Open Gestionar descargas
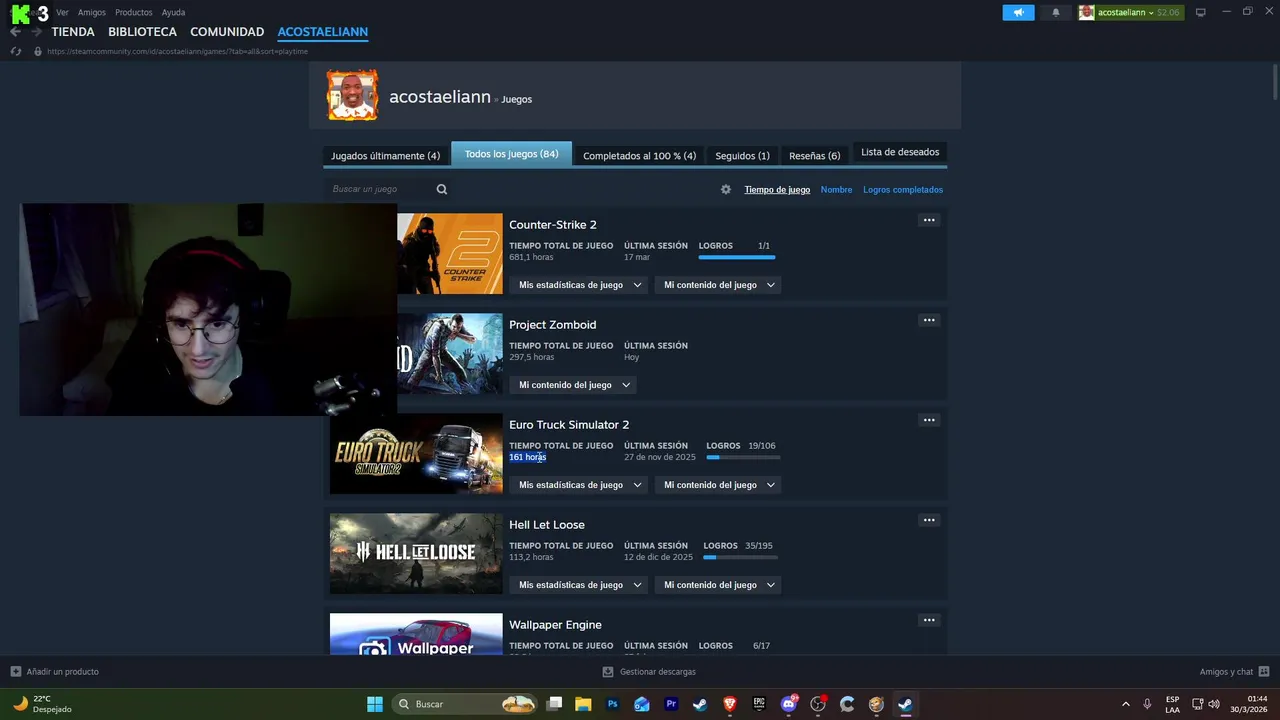Screen dimensions: 1280x720 tap(649, 672)
